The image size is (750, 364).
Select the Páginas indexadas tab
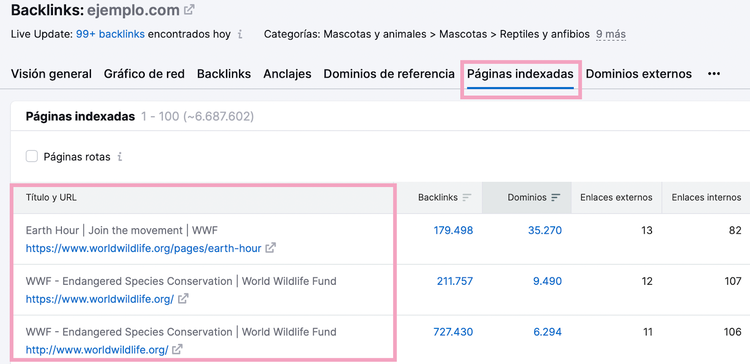coord(520,74)
